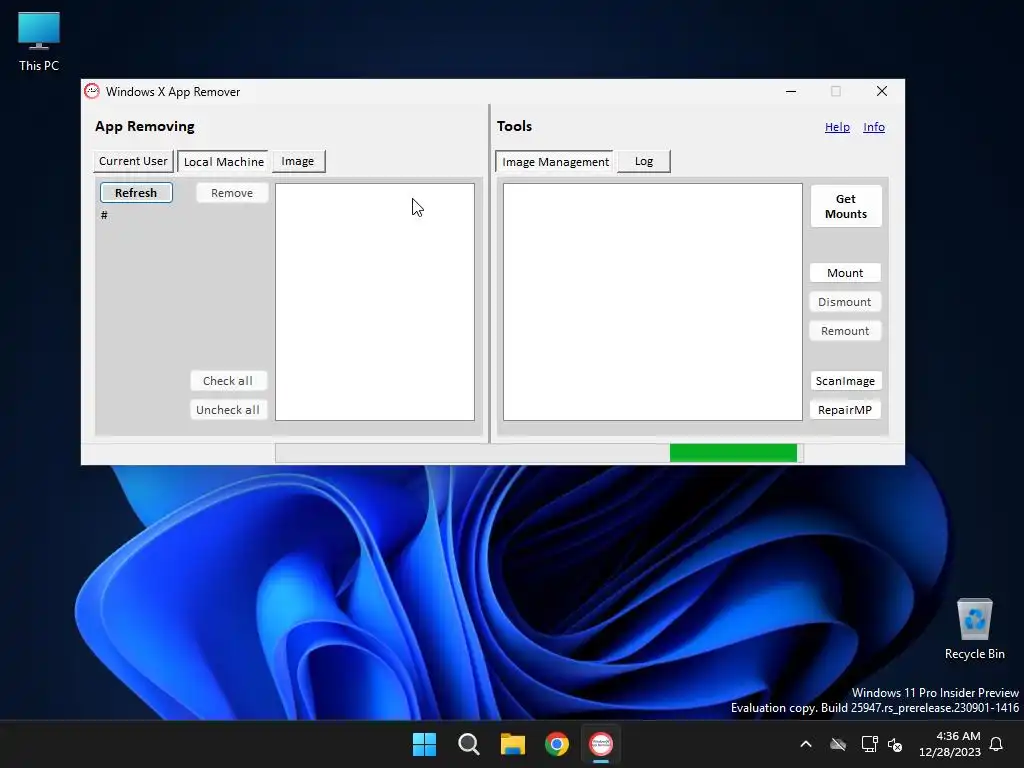Open the Windows Start menu
This screenshot has height=768, width=1024.
click(424, 744)
